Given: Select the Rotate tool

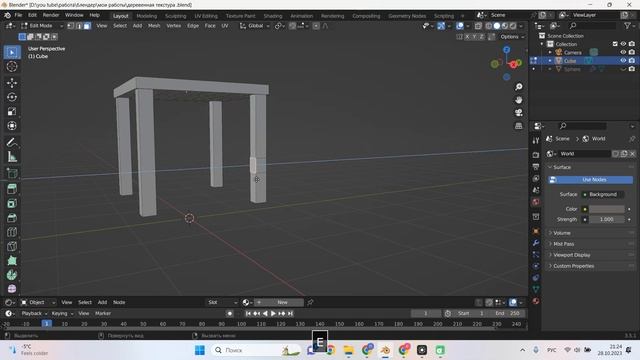Looking at the screenshot, I should (x=12, y=97).
